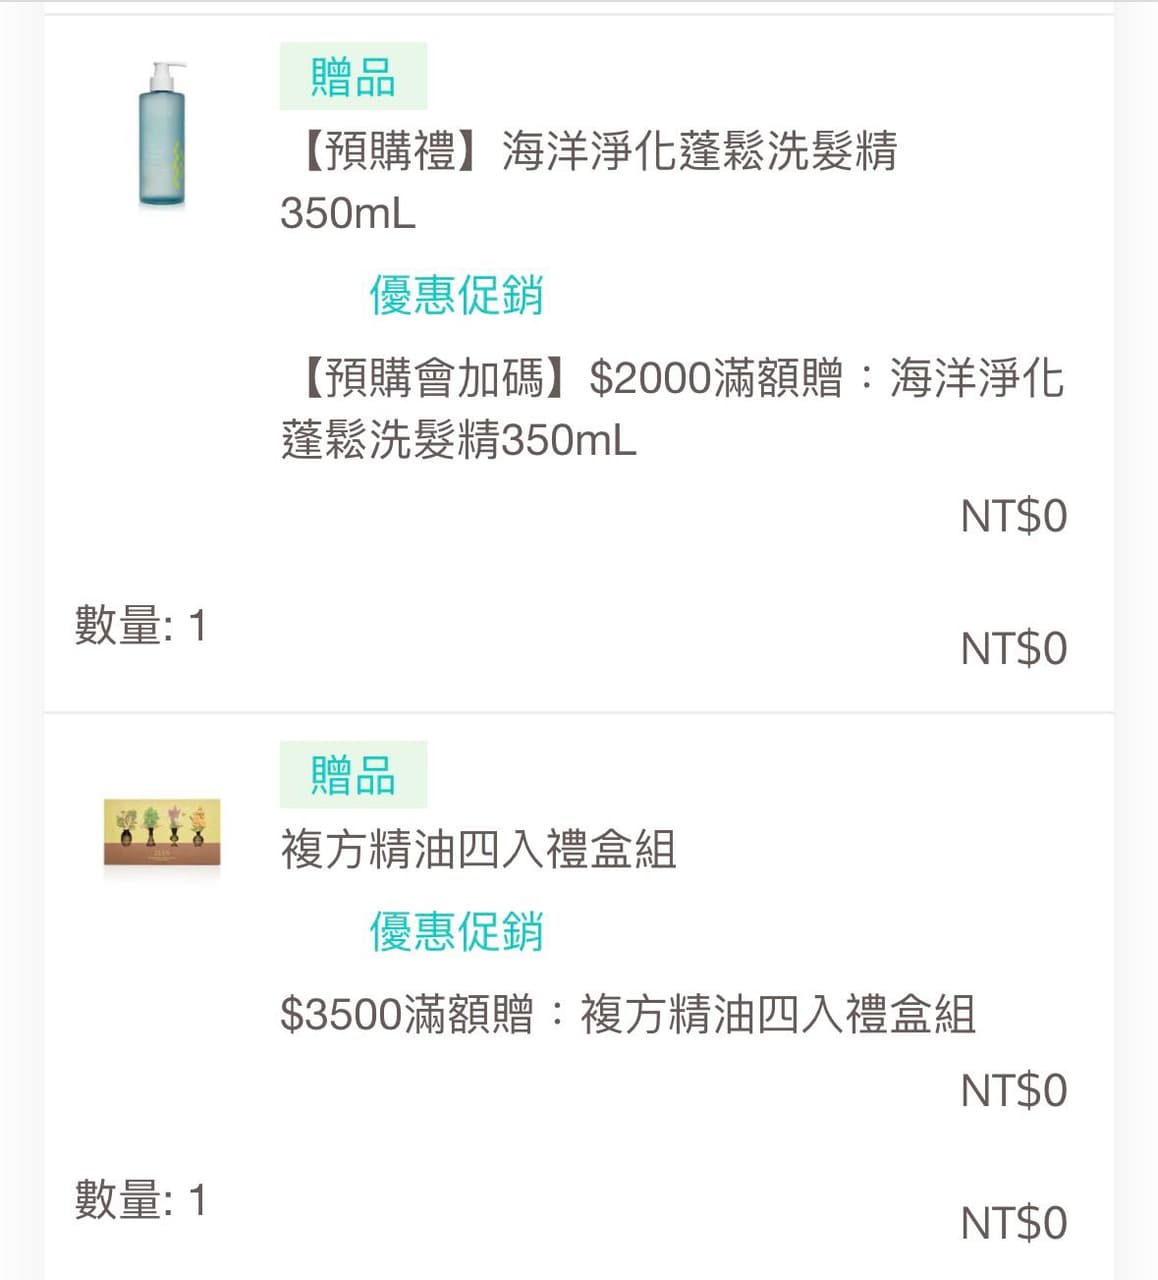Open the shampoo bottle product thumbnail

pyautogui.click(x=162, y=135)
